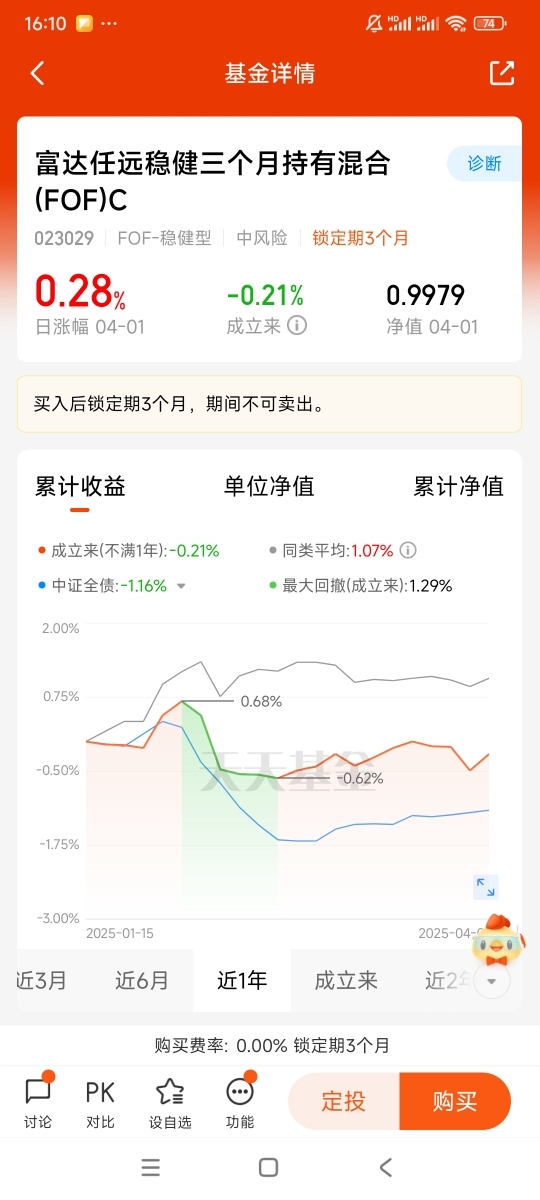Switch to 单位净值 tab
This screenshot has width=540, height=1200.
pos(269,486)
